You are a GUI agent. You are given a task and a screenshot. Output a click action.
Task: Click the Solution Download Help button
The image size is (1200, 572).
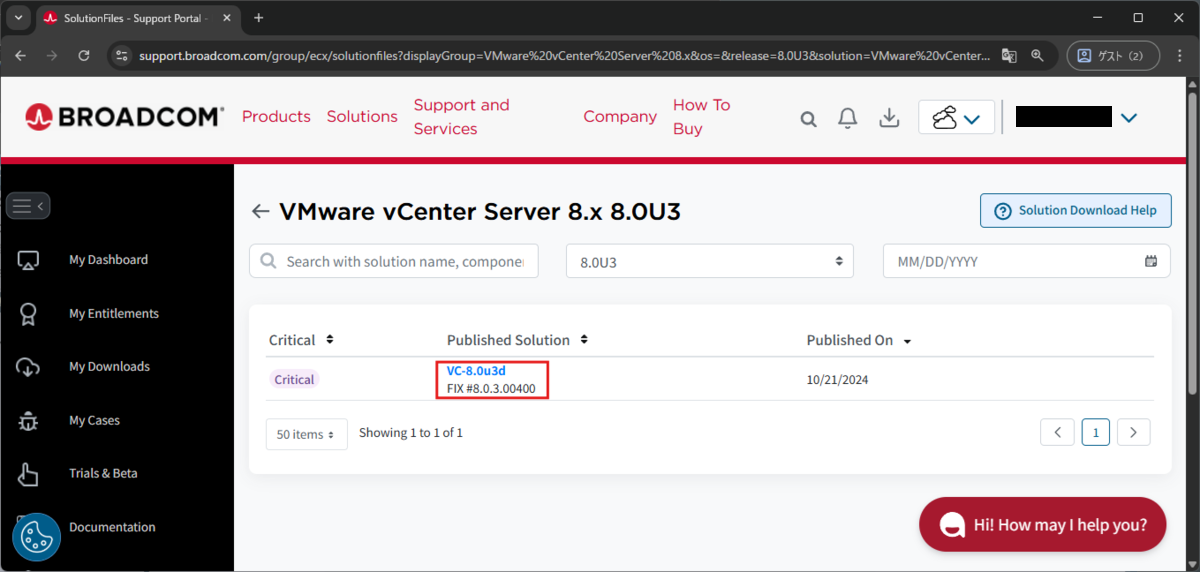click(x=1076, y=211)
